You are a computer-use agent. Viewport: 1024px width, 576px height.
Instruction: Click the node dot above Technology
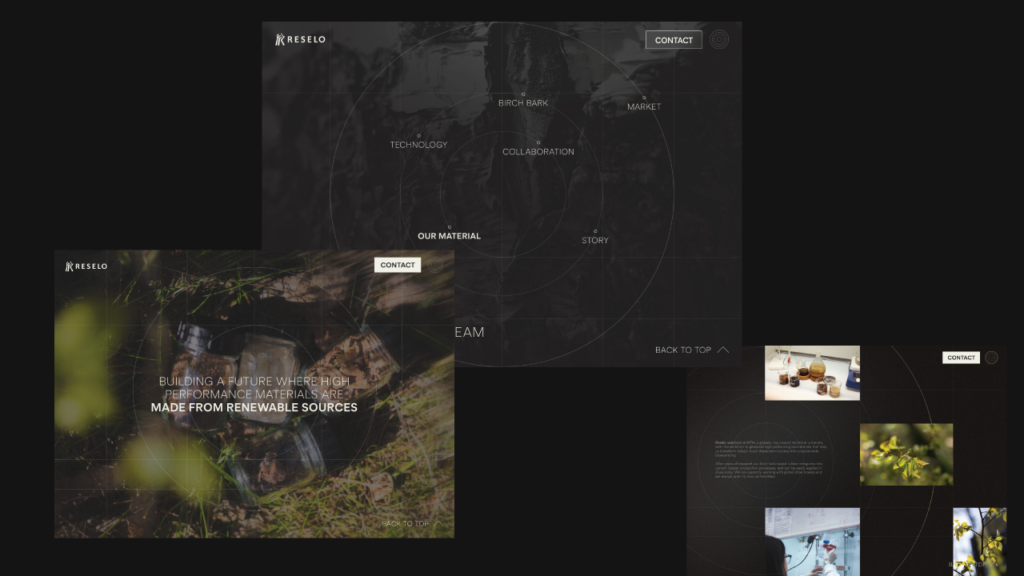point(419,135)
